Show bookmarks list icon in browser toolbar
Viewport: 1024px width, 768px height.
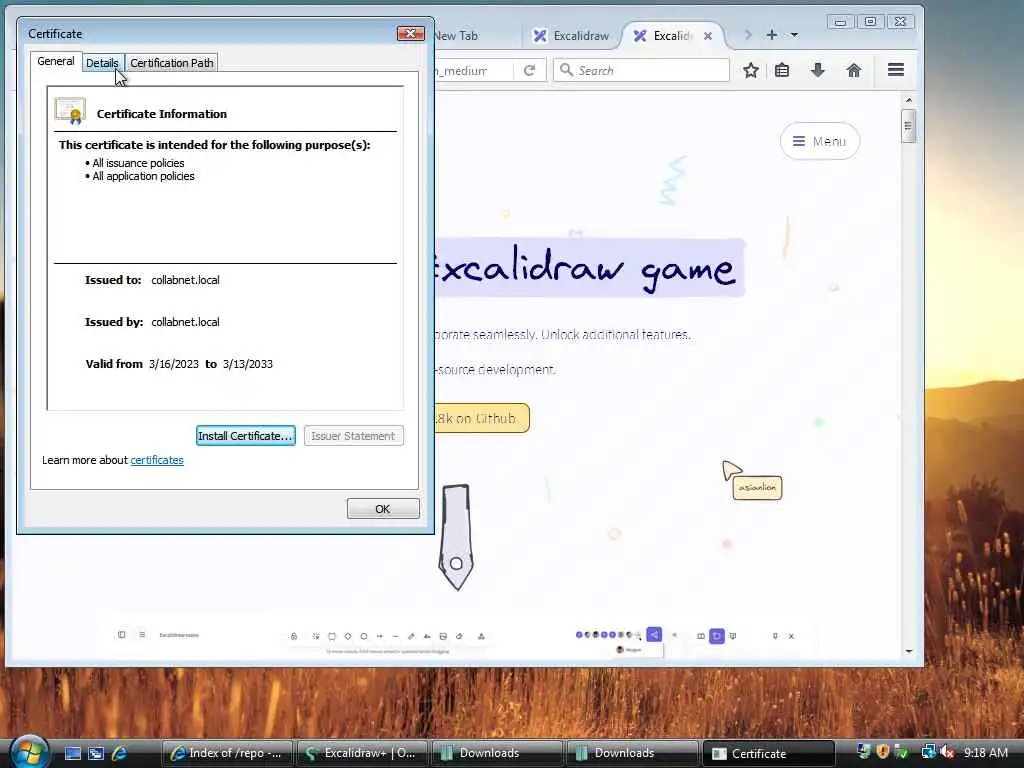click(x=782, y=70)
